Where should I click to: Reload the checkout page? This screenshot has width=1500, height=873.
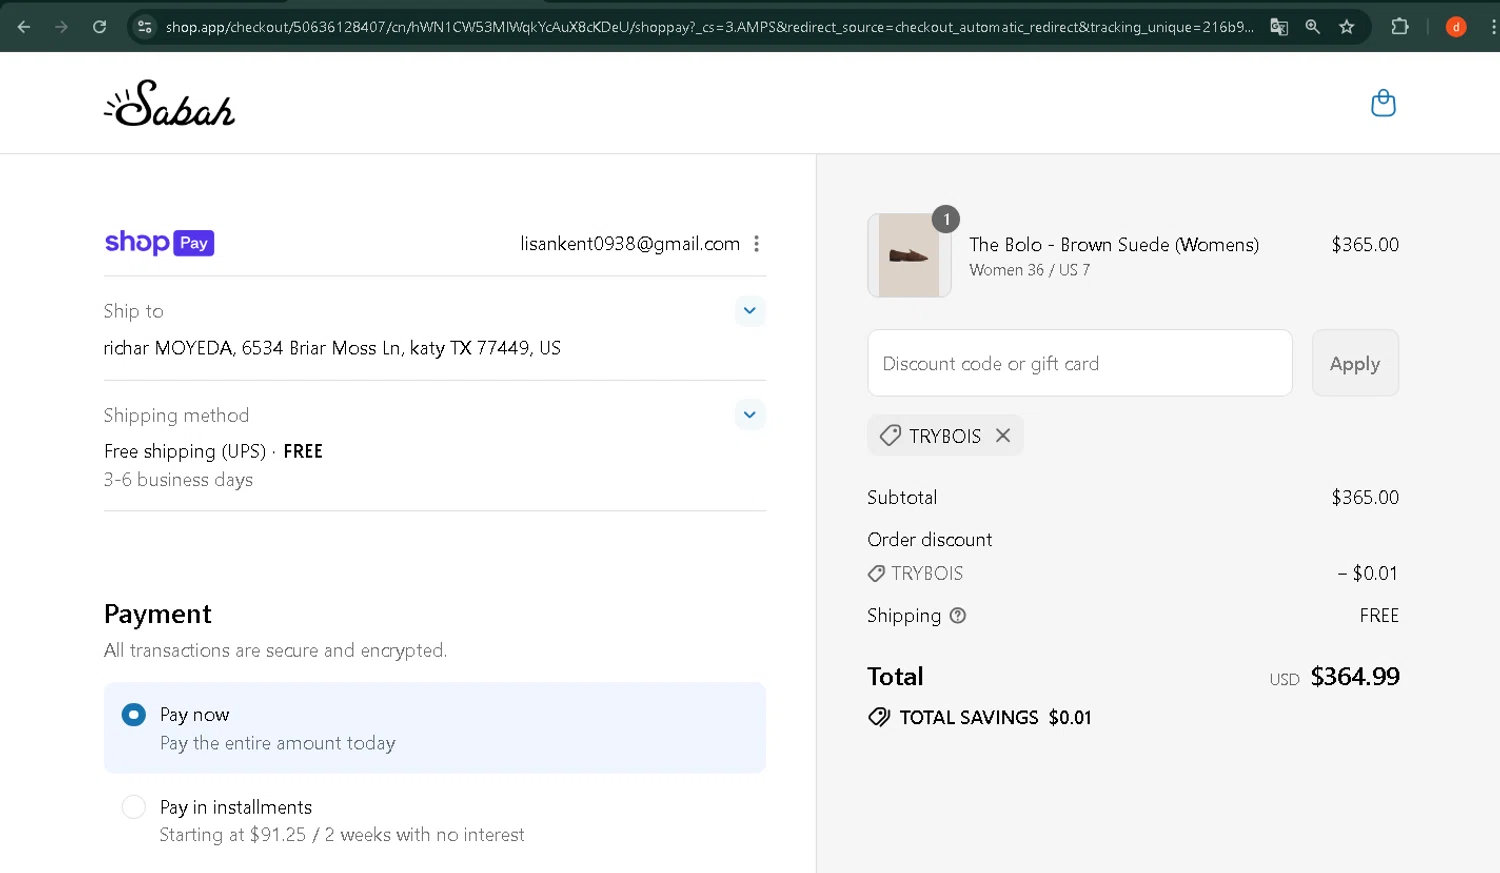[x=99, y=27]
